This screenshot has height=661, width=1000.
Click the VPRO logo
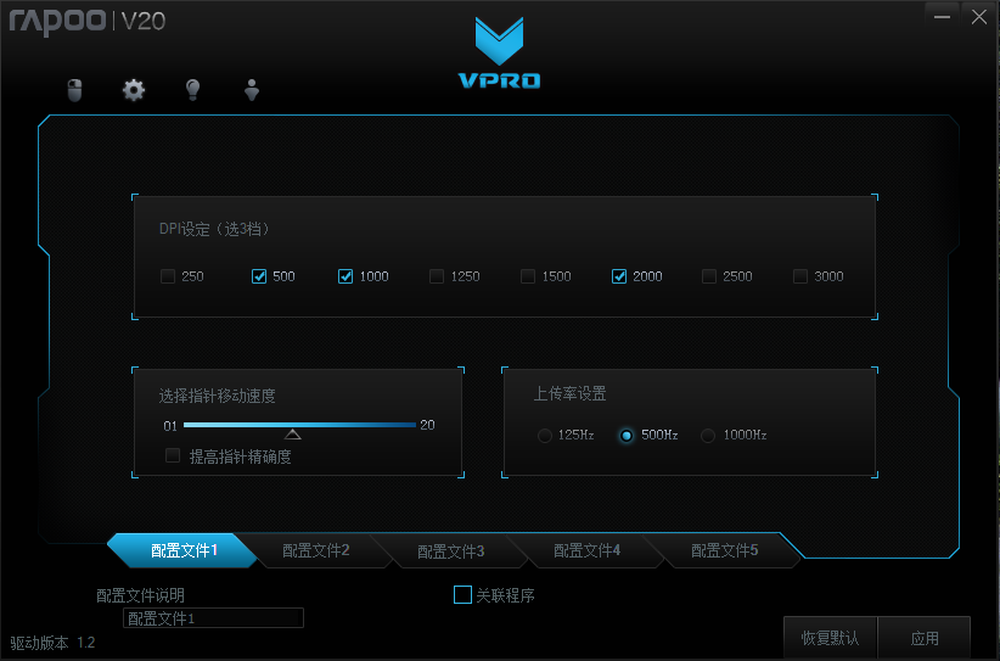point(499,52)
